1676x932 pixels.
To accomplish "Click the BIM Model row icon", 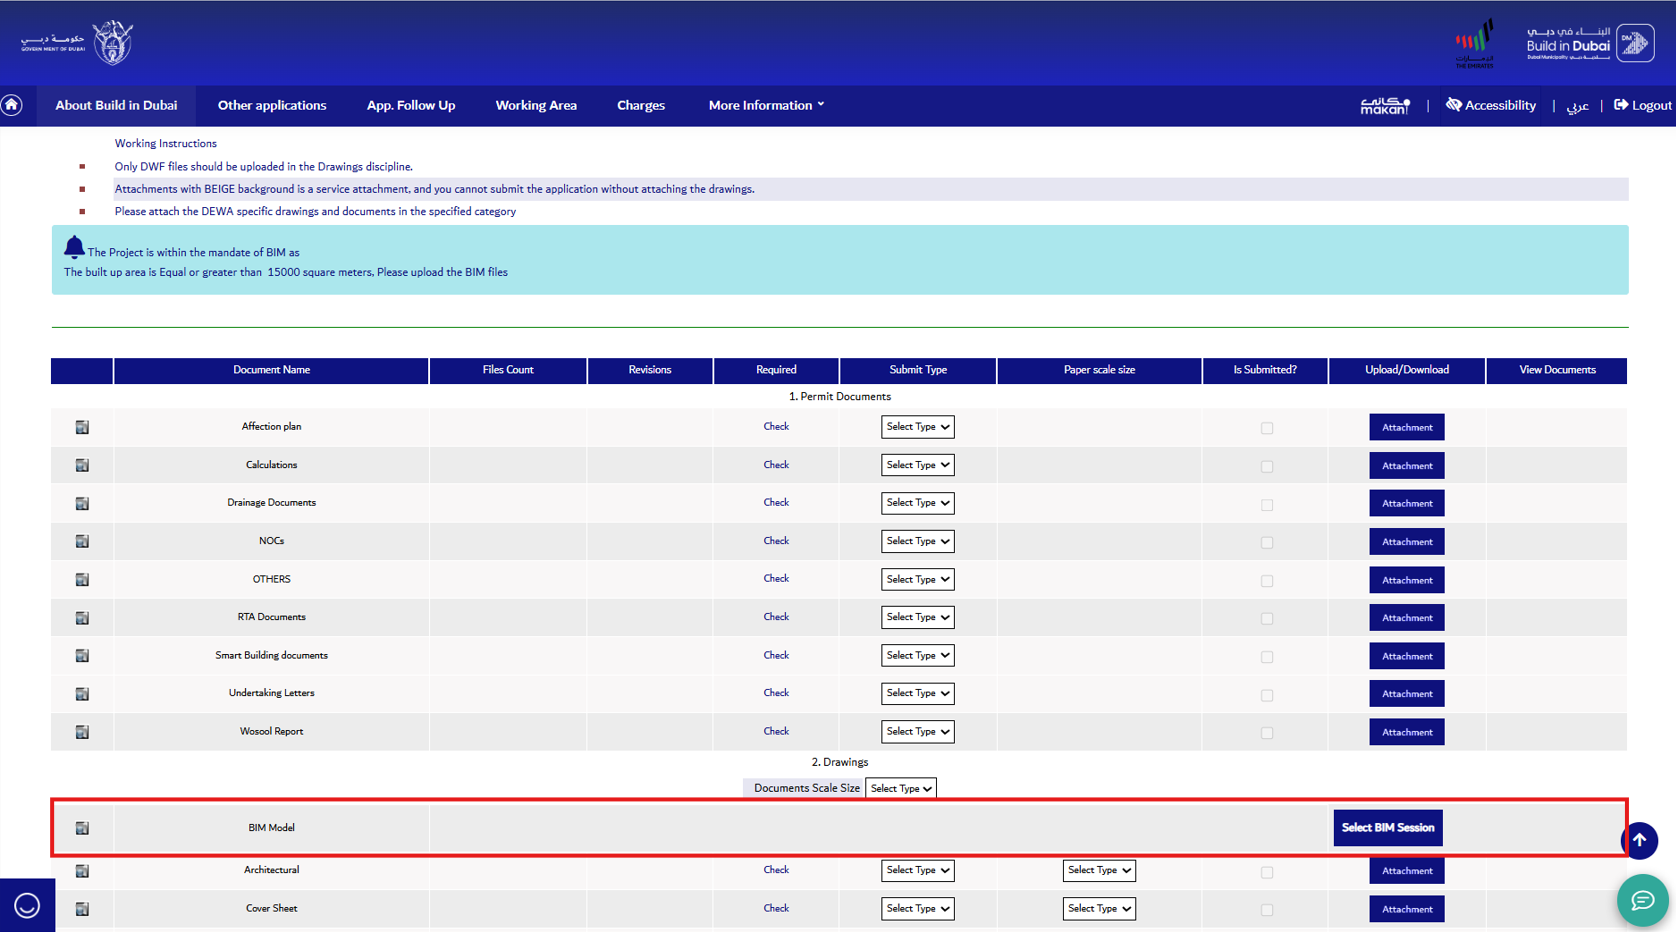I will tap(82, 828).
